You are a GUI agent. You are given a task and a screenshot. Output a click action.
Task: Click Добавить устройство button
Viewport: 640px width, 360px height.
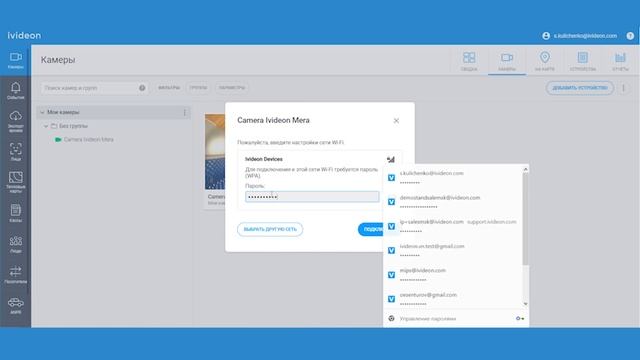580,88
